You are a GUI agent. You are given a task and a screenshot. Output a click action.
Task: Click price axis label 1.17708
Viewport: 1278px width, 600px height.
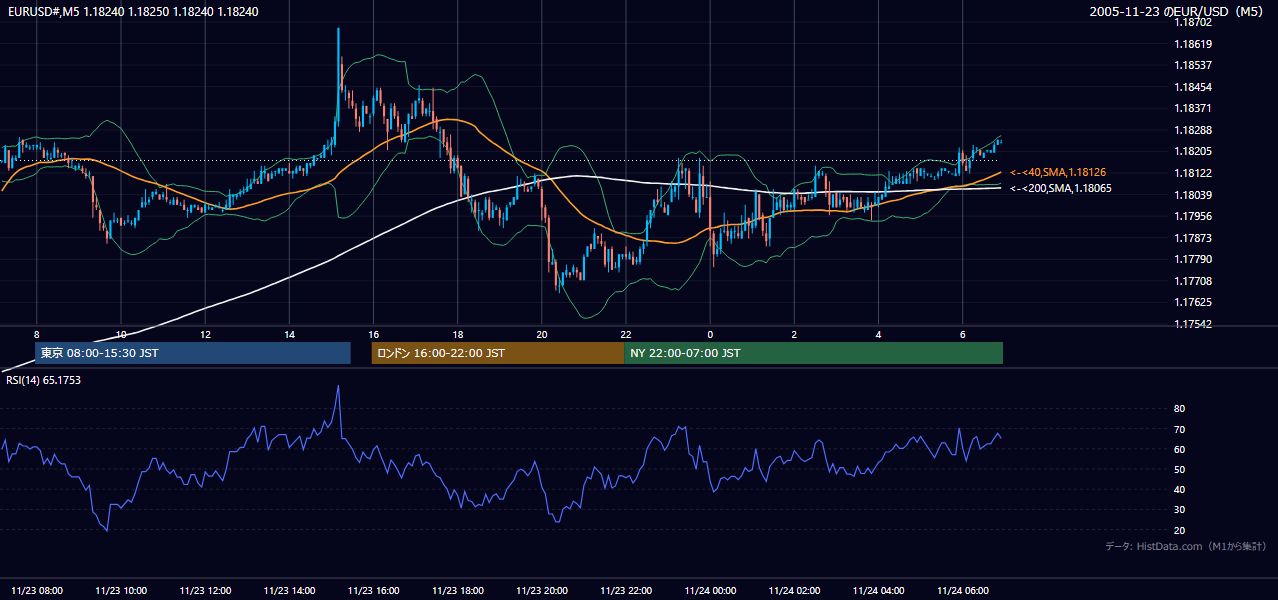1193,281
